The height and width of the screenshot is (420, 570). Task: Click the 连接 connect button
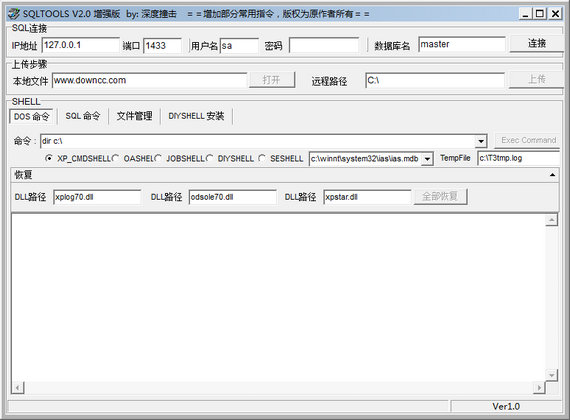(x=537, y=44)
